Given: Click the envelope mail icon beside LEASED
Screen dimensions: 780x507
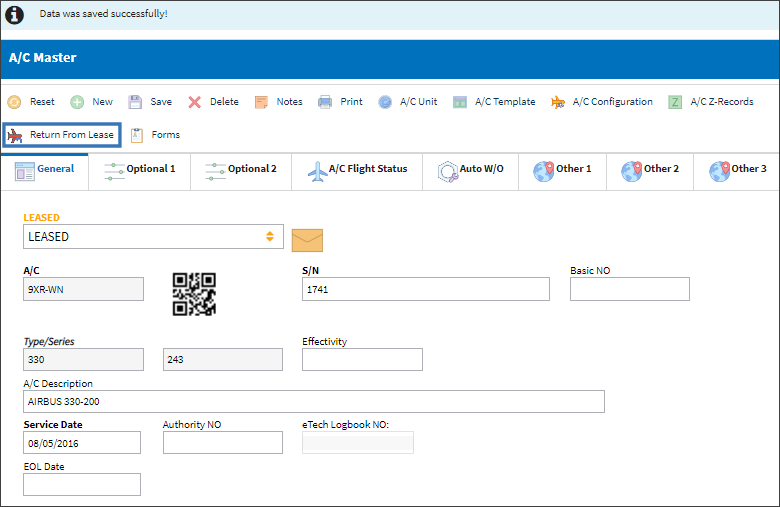Looking at the screenshot, I should click(307, 240).
